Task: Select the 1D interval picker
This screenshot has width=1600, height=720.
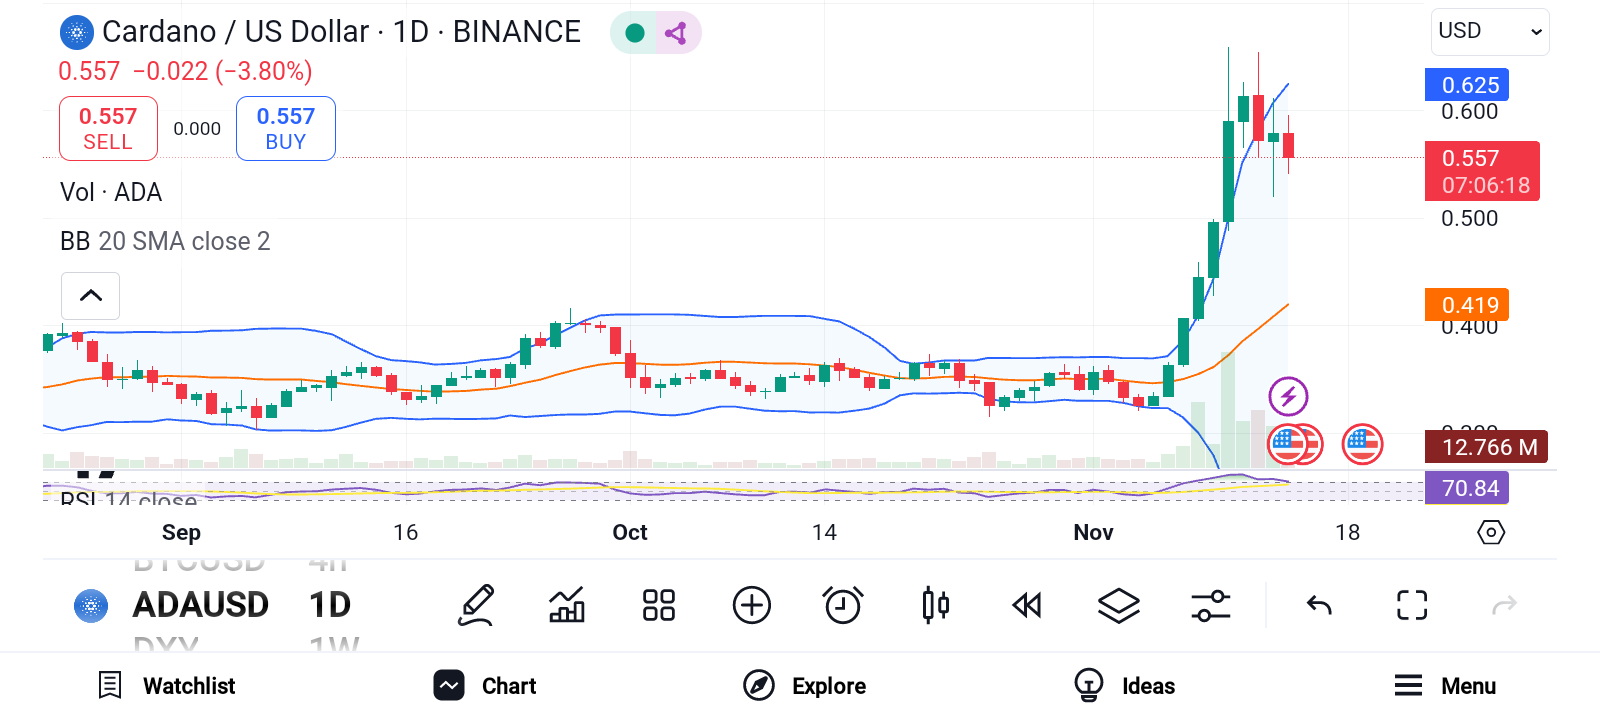Action: (x=330, y=605)
